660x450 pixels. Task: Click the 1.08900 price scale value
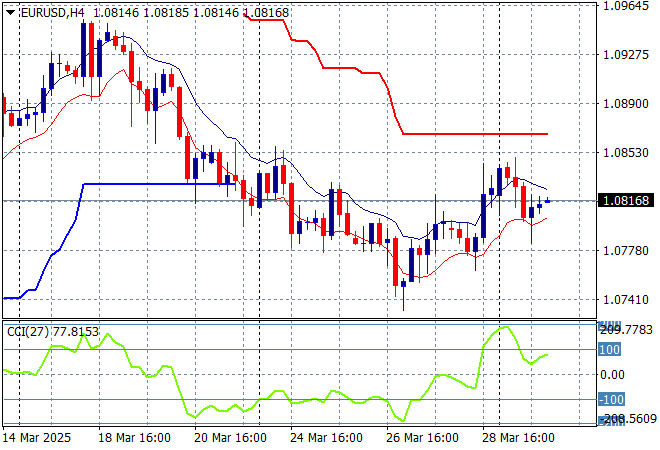[626, 104]
